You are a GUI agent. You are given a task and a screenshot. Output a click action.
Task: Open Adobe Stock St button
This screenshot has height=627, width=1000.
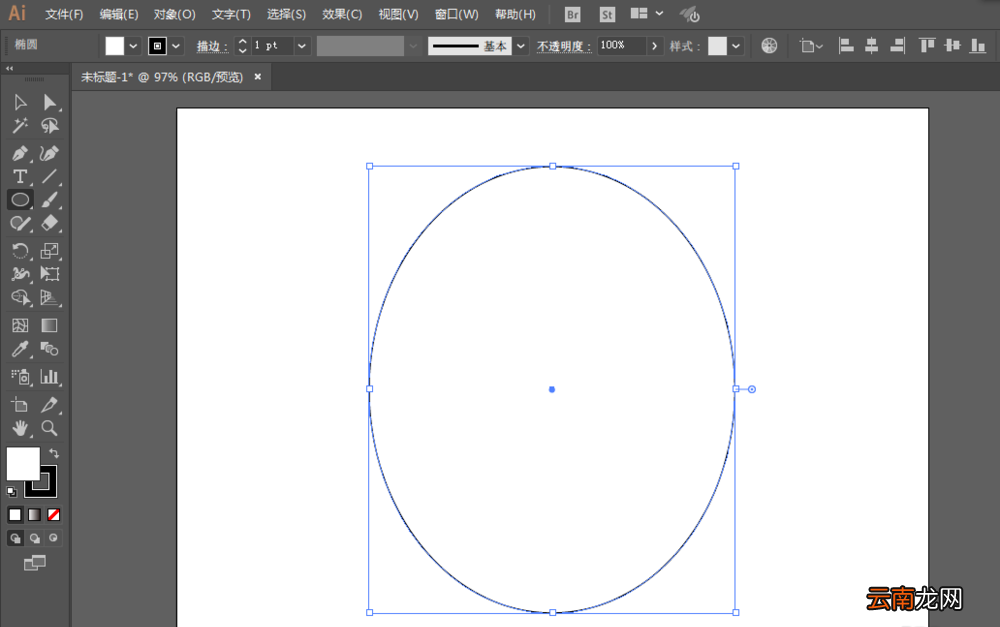pyautogui.click(x=607, y=14)
